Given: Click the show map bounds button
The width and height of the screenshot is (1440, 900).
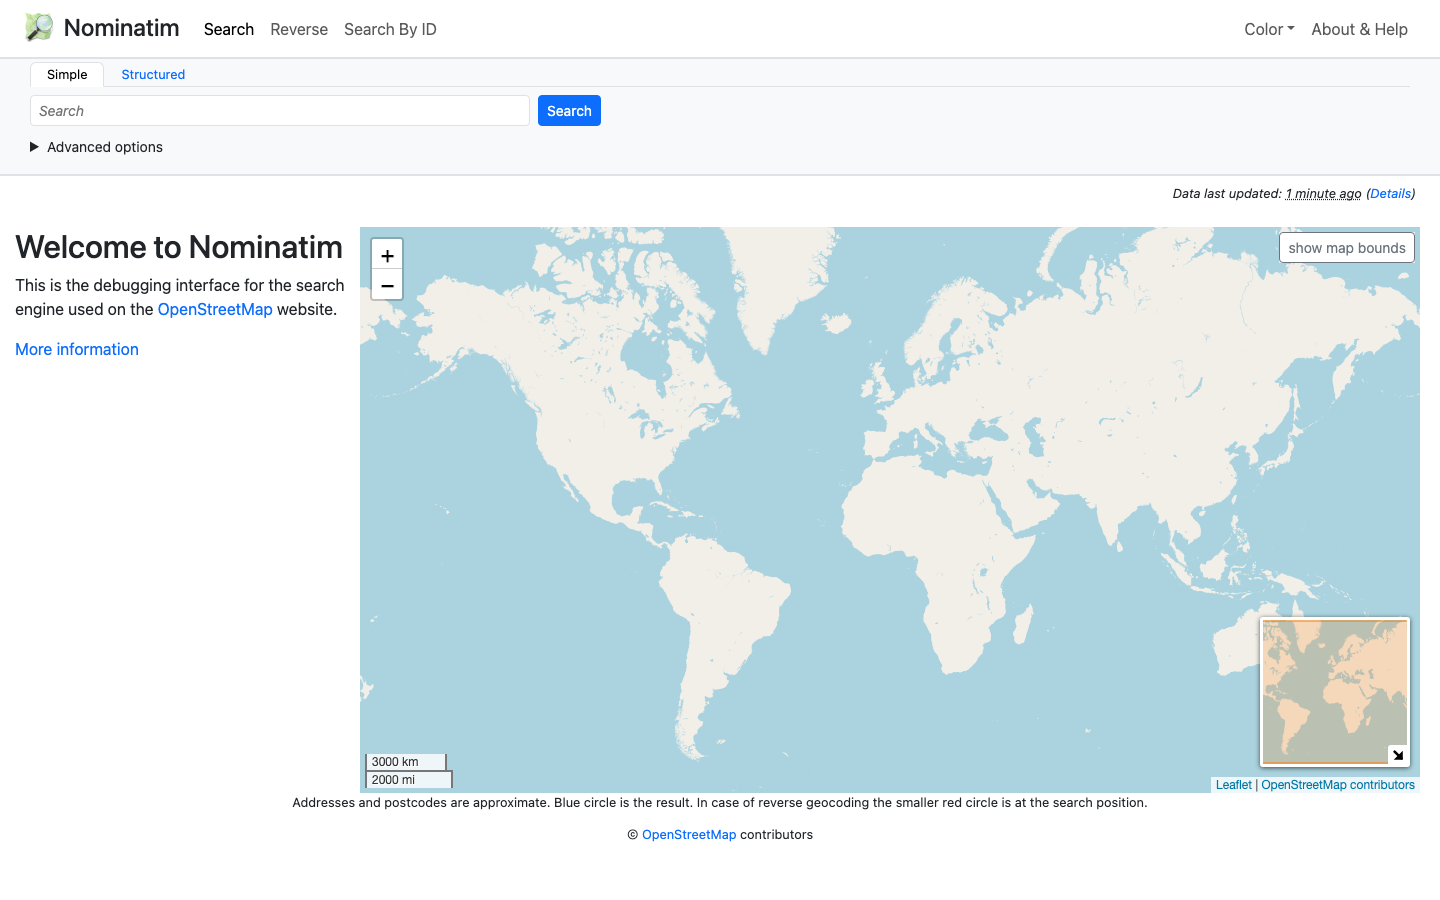Looking at the screenshot, I should click(x=1347, y=248).
